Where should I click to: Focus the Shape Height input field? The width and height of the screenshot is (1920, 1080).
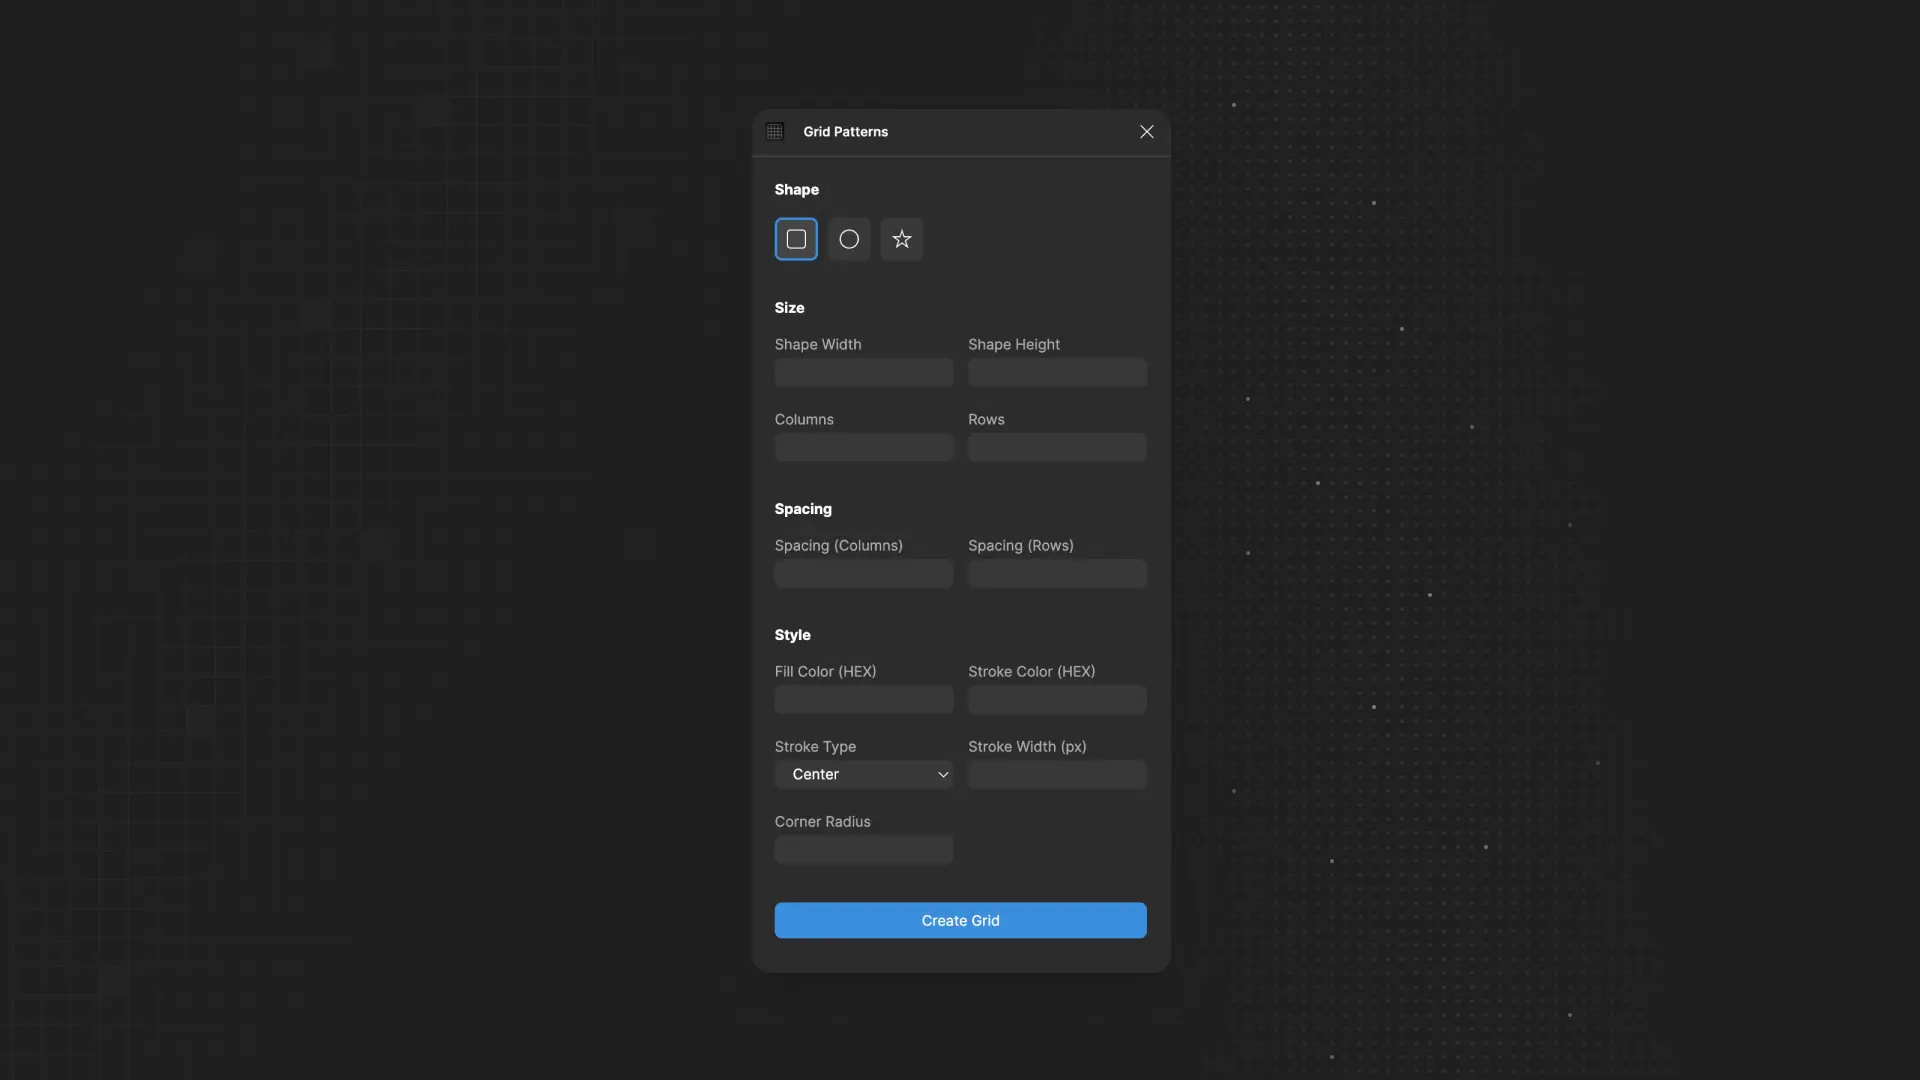click(x=1058, y=373)
